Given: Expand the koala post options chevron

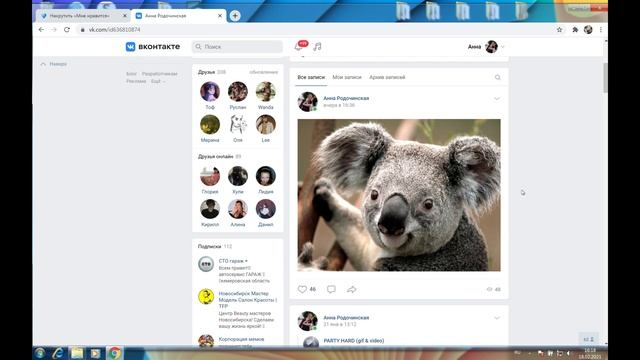Looking at the screenshot, I should coord(497,98).
